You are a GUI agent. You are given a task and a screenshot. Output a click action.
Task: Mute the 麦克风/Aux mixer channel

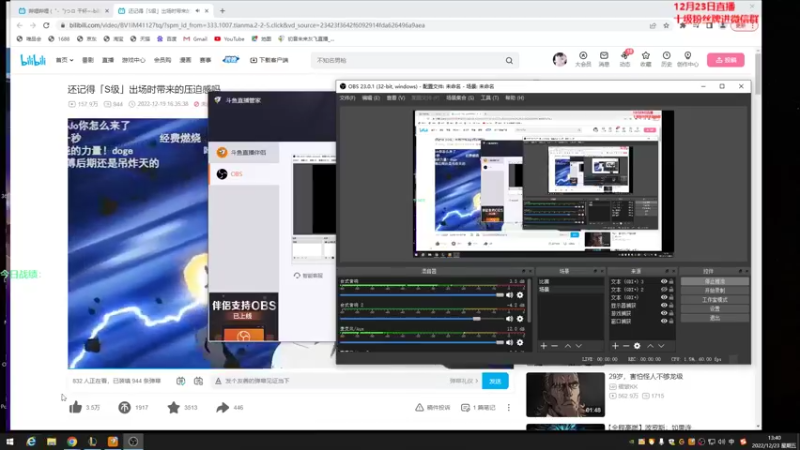[509, 342]
